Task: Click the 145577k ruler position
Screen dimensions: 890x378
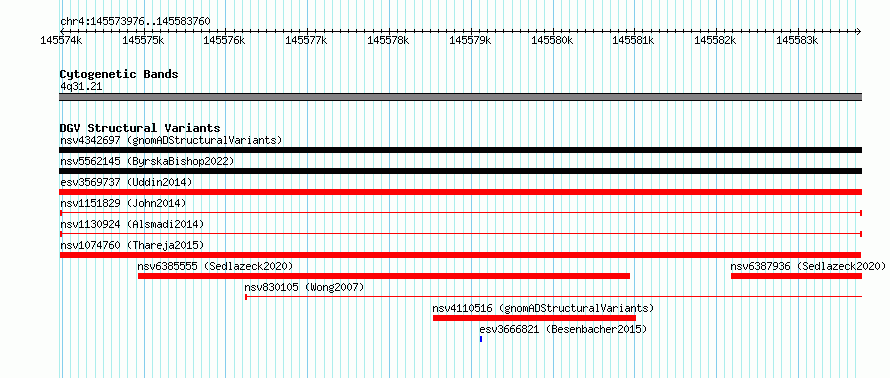Action: tap(307, 40)
